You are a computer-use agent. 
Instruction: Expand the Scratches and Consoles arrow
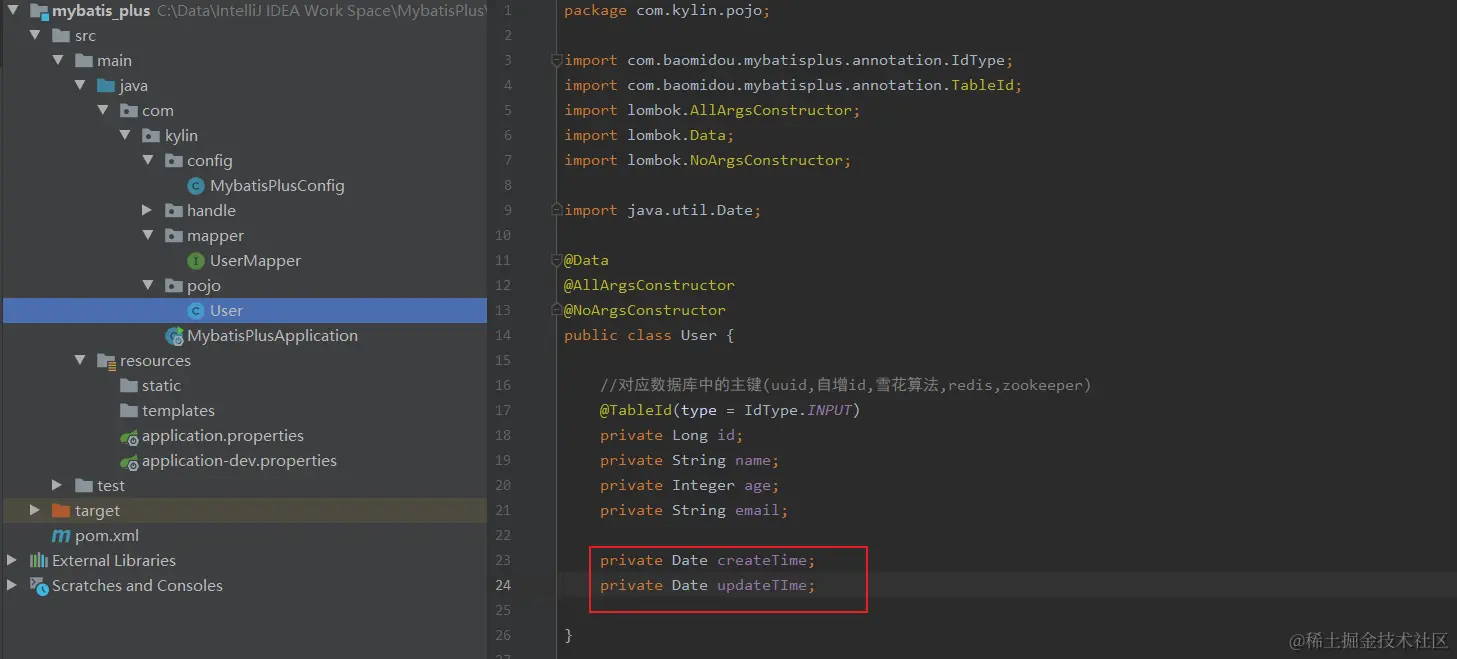click(12, 586)
